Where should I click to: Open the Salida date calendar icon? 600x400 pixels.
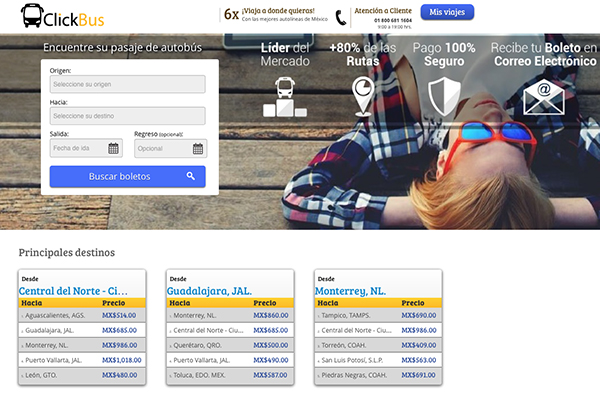(x=113, y=148)
